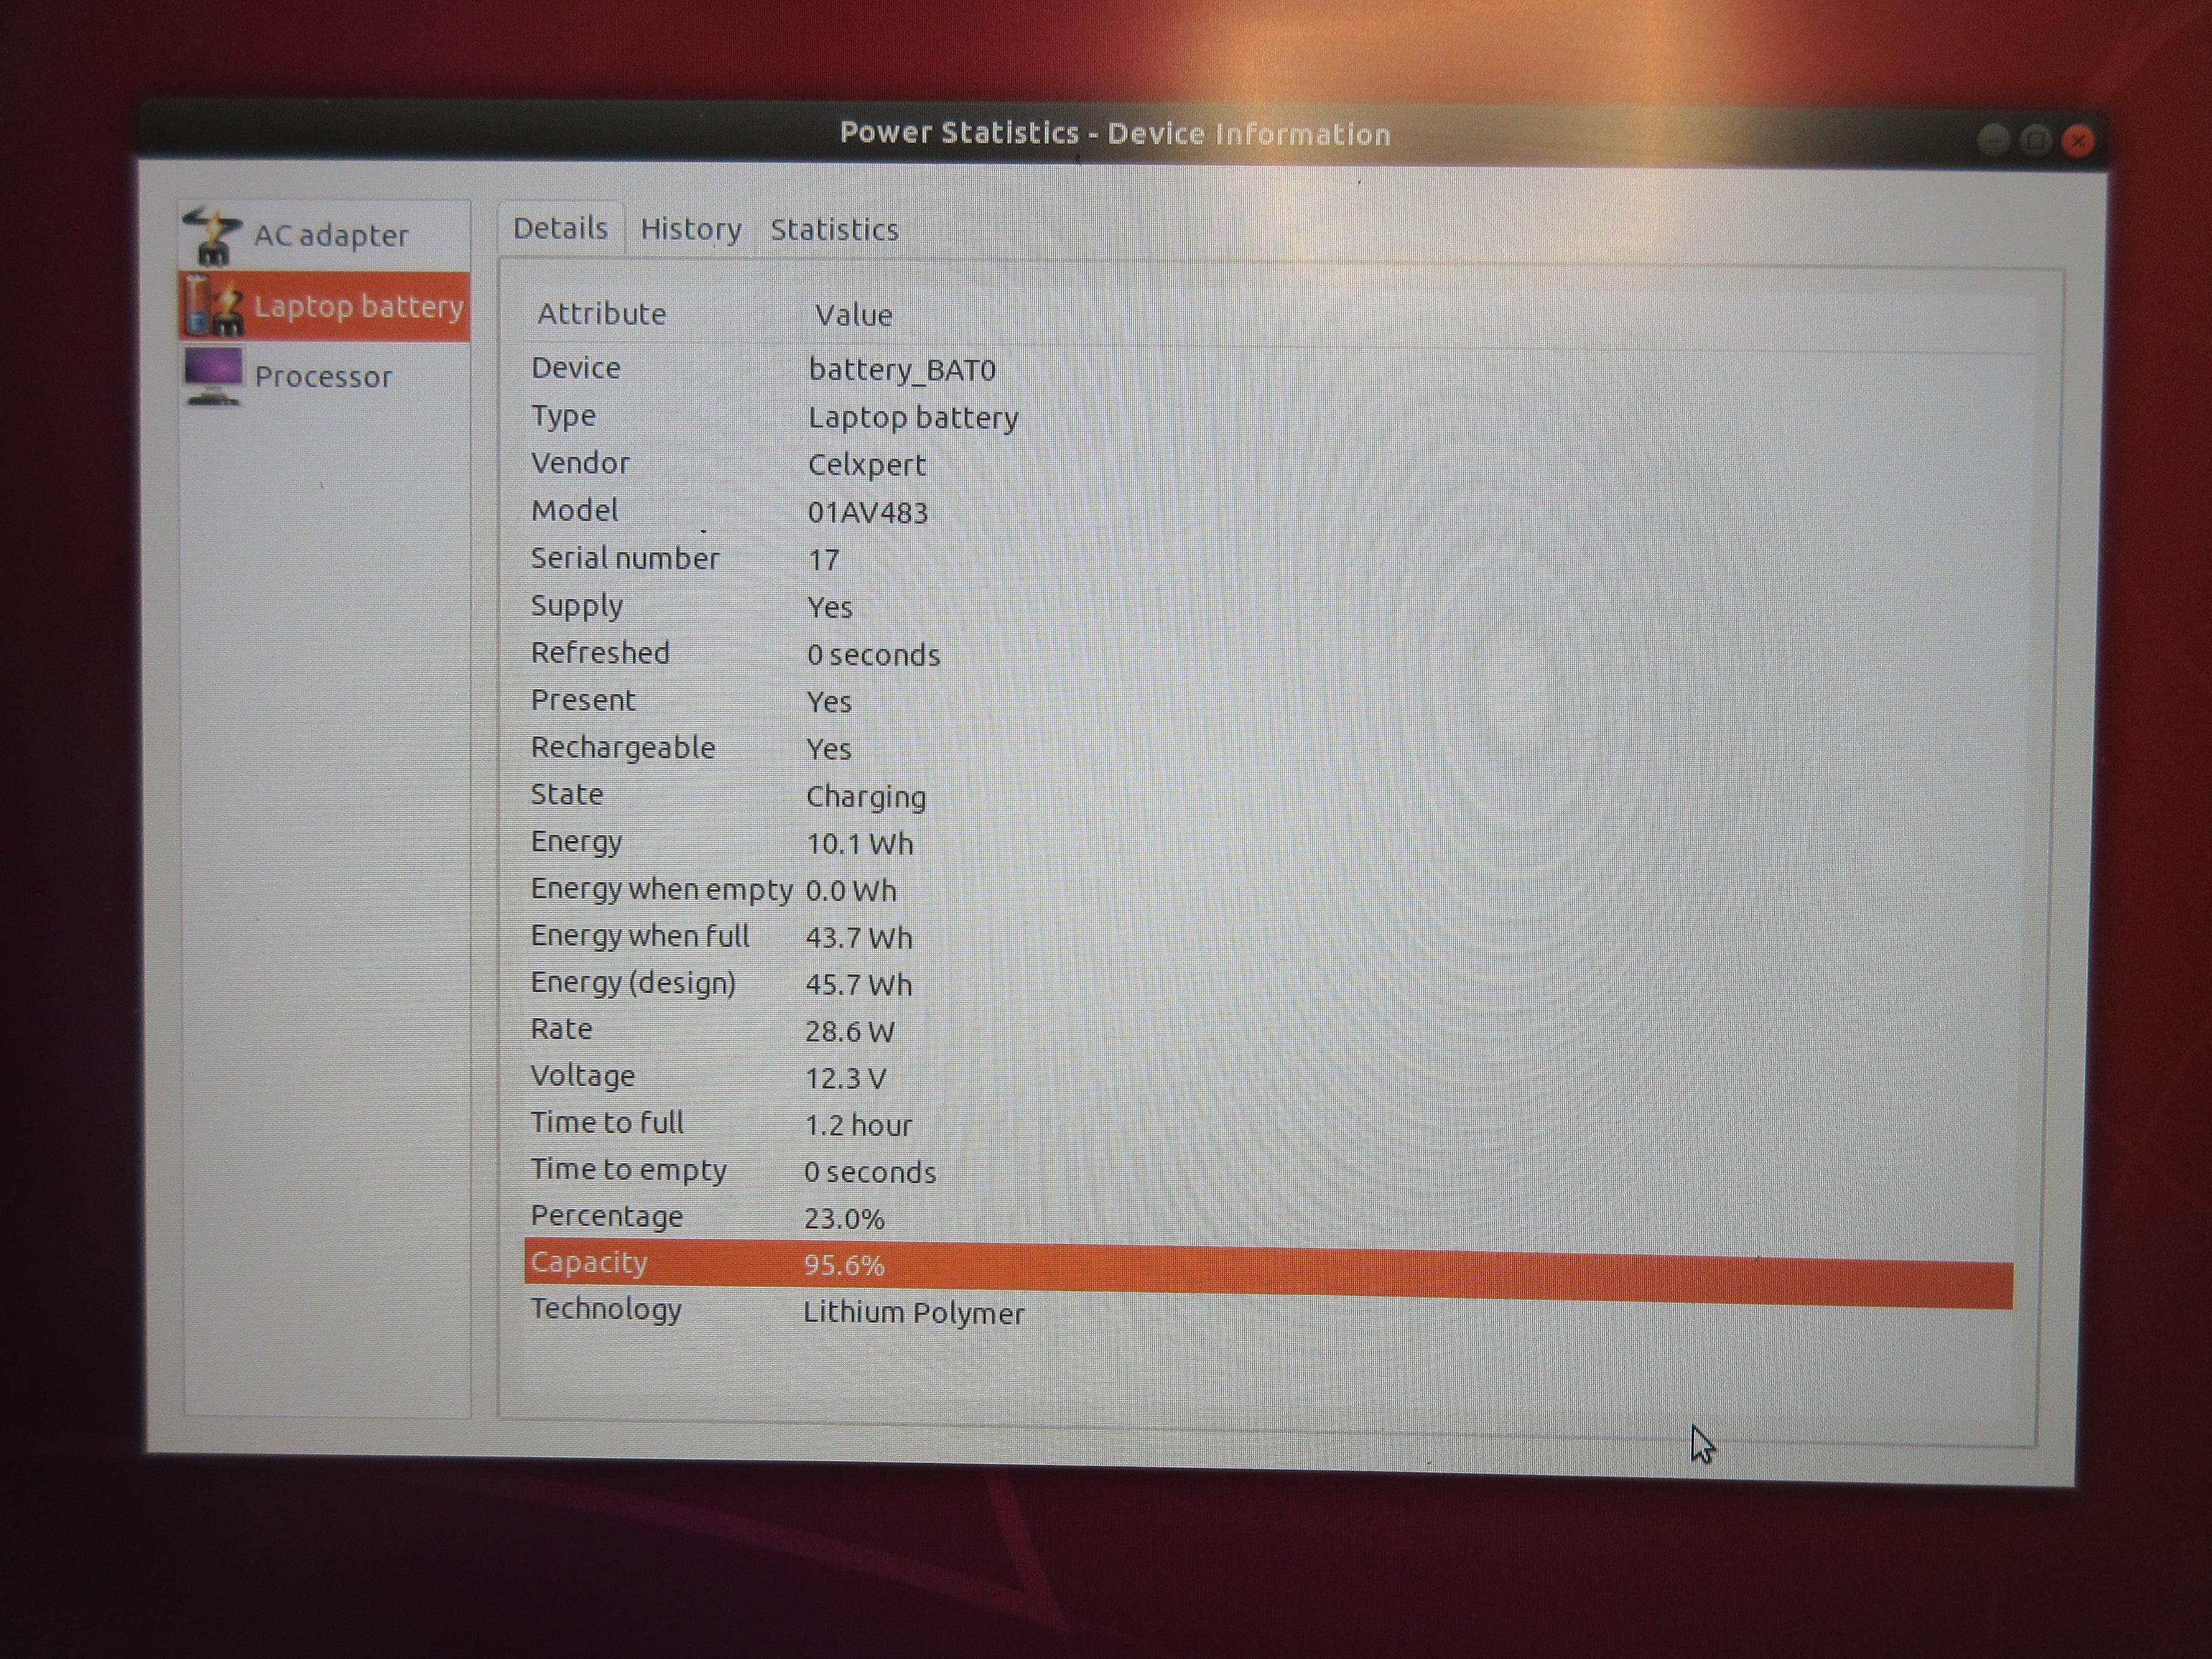Image resolution: width=2212 pixels, height=1659 pixels.
Task: Click the Type value Laptop battery
Action: click(913, 418)
